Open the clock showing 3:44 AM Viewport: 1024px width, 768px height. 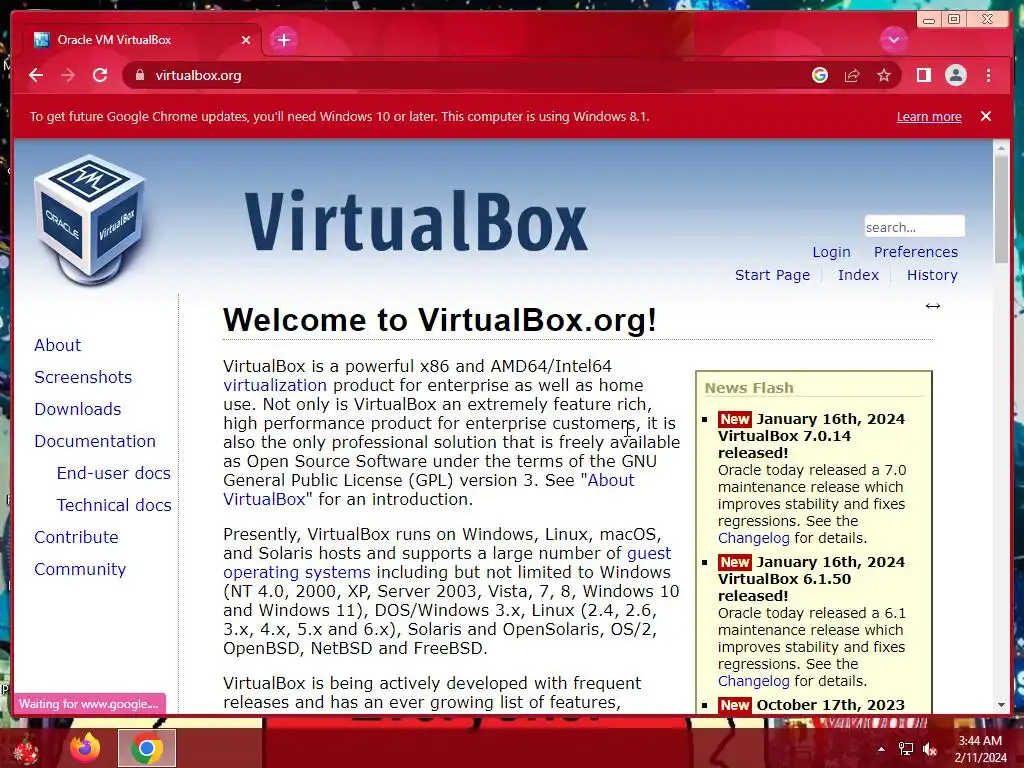pyautogui.click(x=980, y=749)
